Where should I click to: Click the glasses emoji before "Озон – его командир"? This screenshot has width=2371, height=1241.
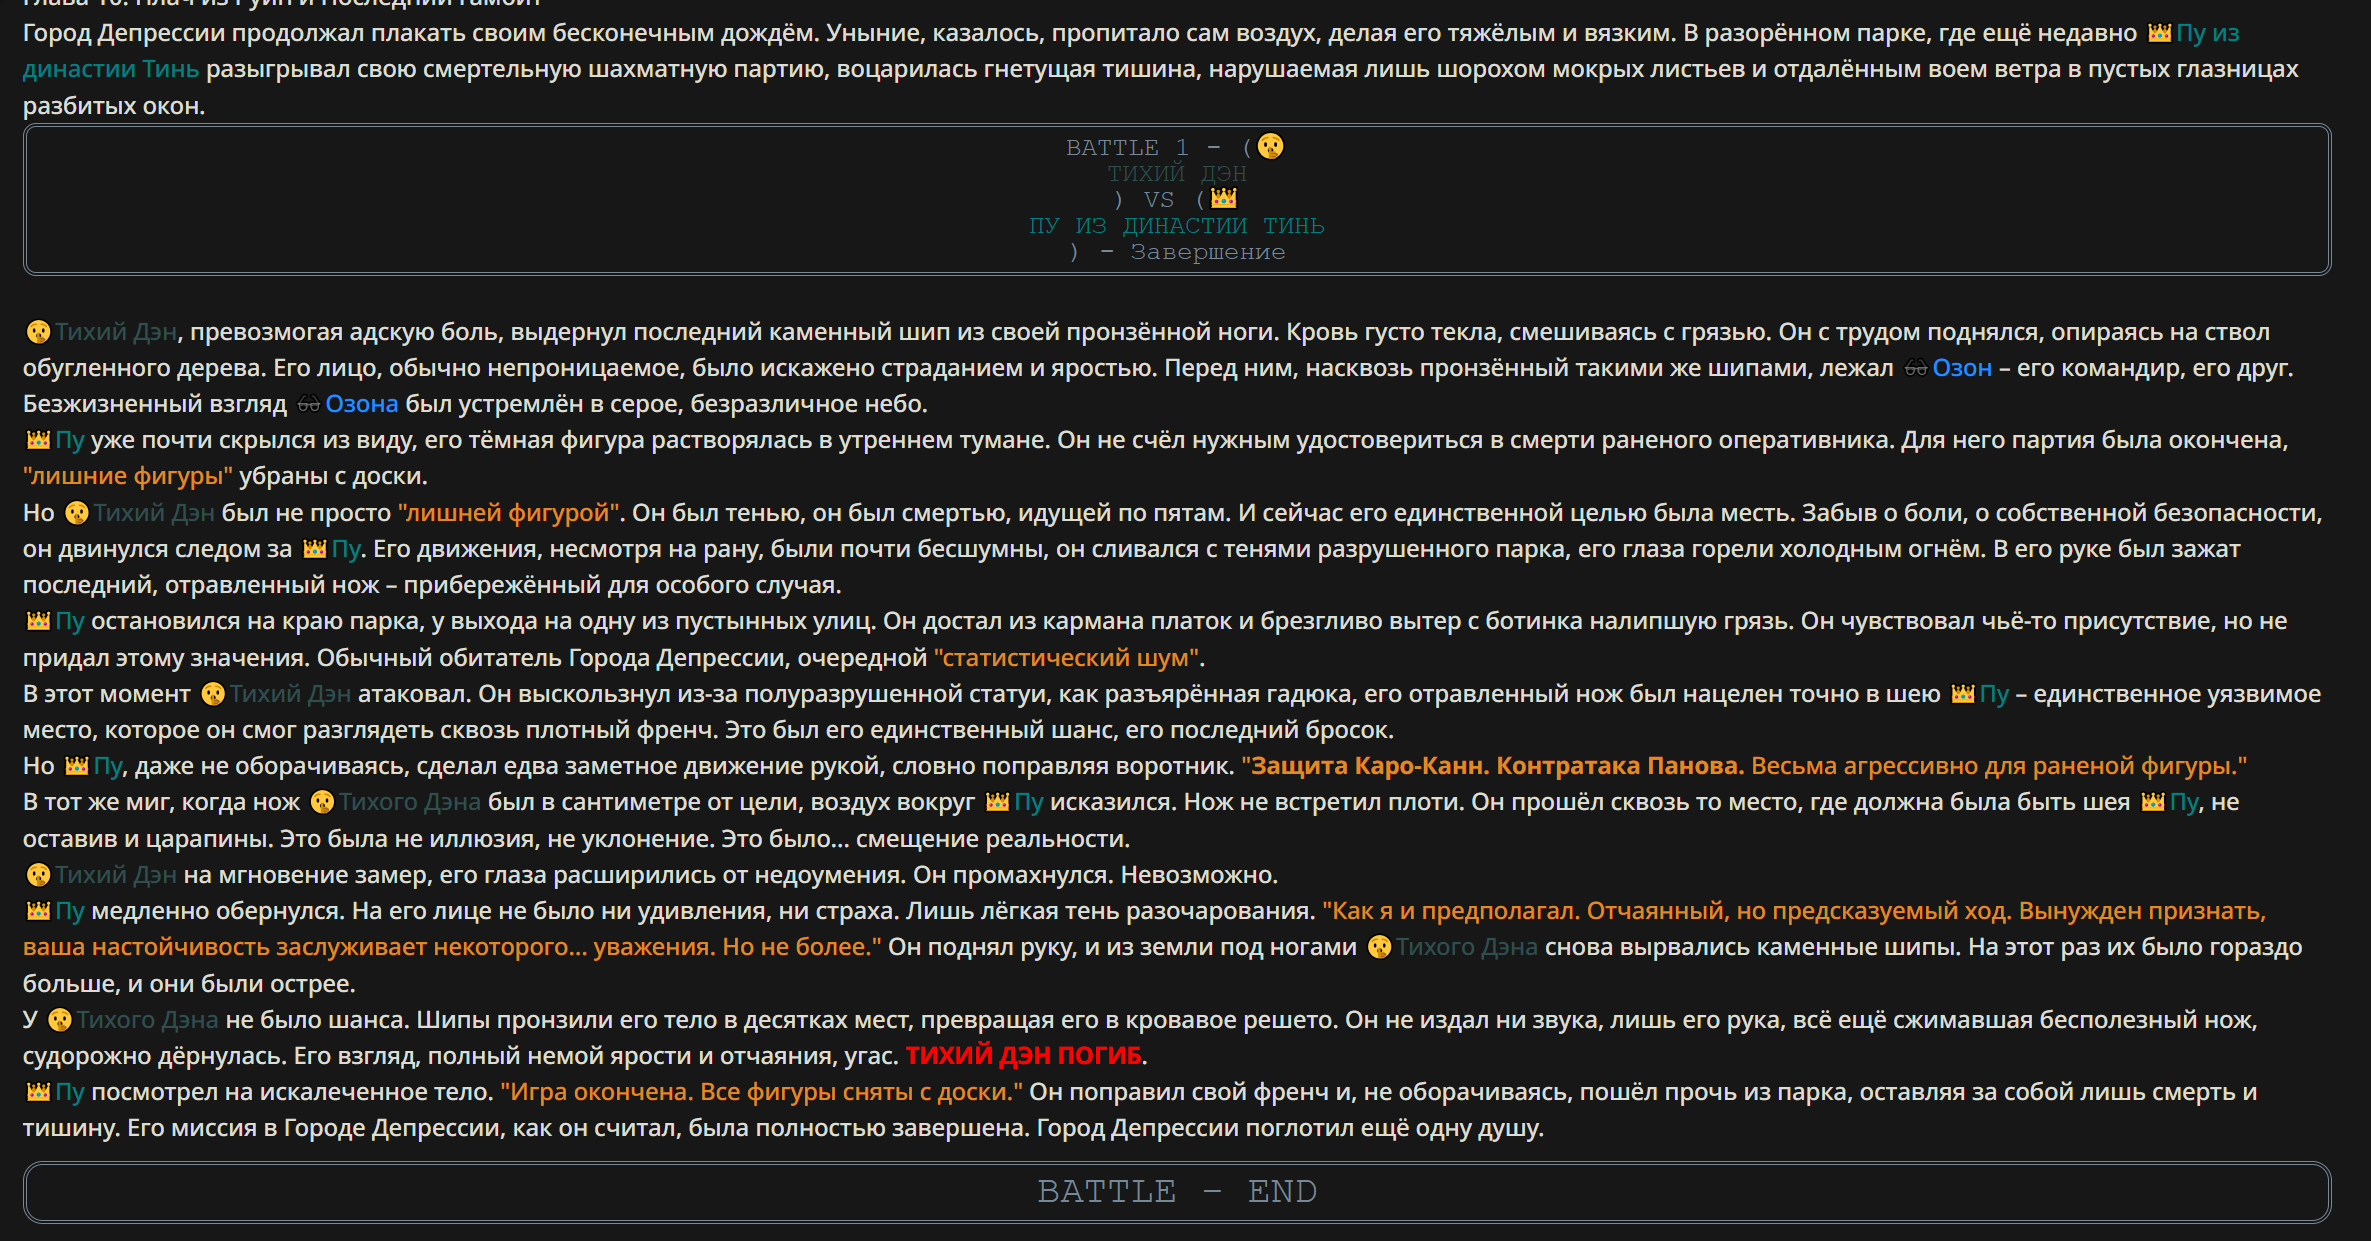click(1915, 368)
